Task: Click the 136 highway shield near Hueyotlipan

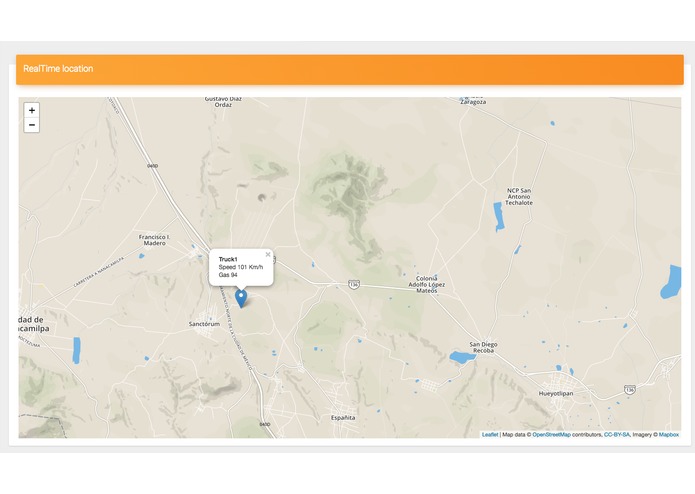Action: coord(629,389)
